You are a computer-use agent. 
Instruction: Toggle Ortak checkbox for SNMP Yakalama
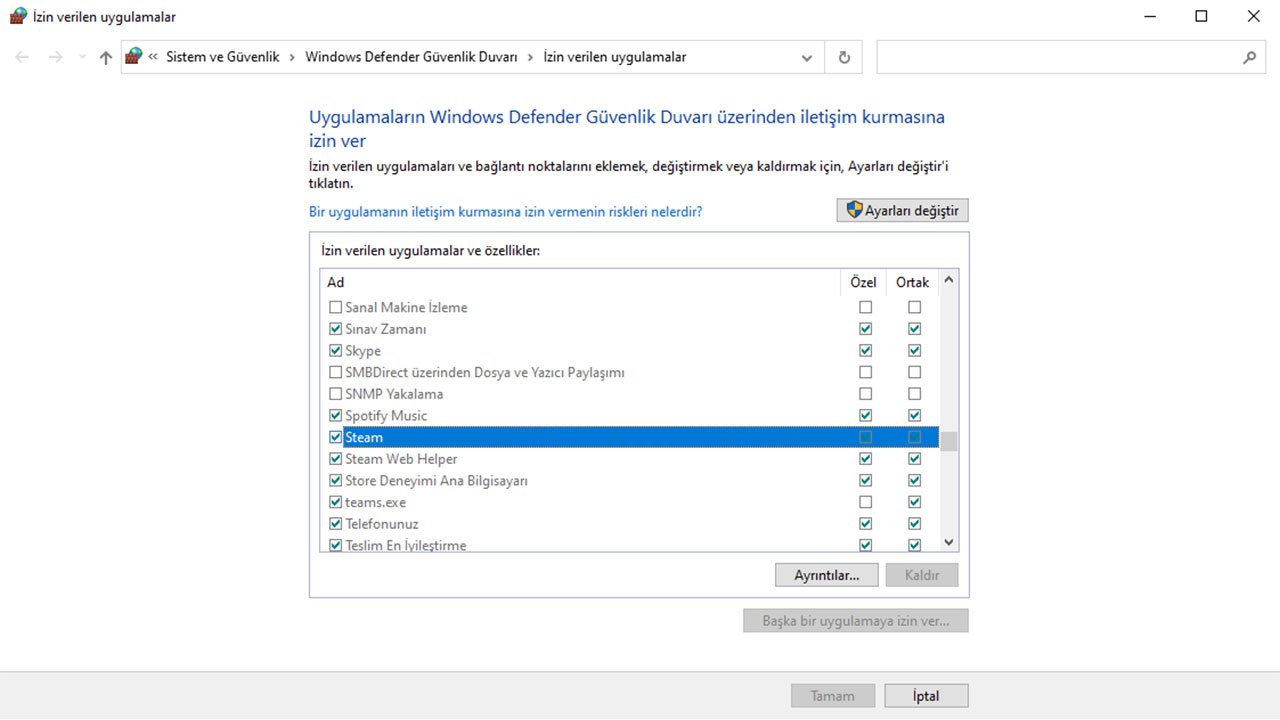click(915, 394)
